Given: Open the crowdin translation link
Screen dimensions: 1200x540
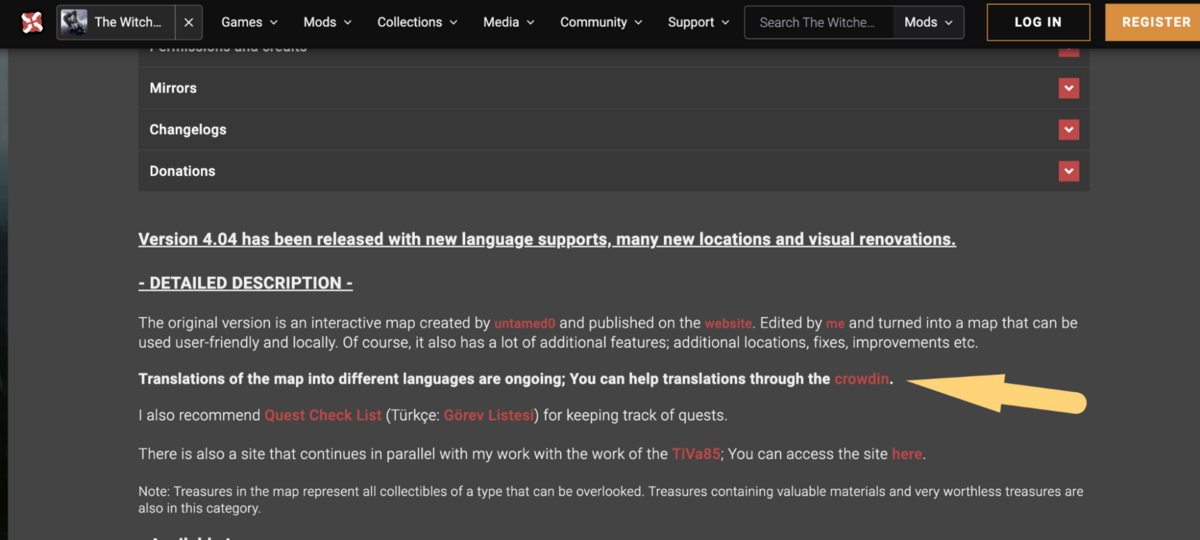Looking at the screenshot, I should (x=861, y=379).
